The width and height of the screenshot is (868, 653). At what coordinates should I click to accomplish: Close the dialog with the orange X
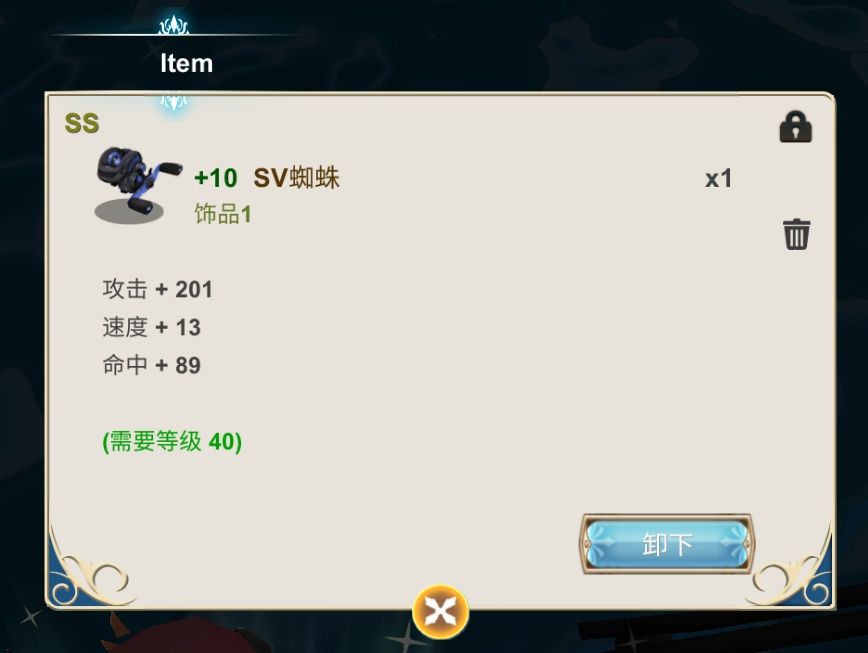click(440, 611)
